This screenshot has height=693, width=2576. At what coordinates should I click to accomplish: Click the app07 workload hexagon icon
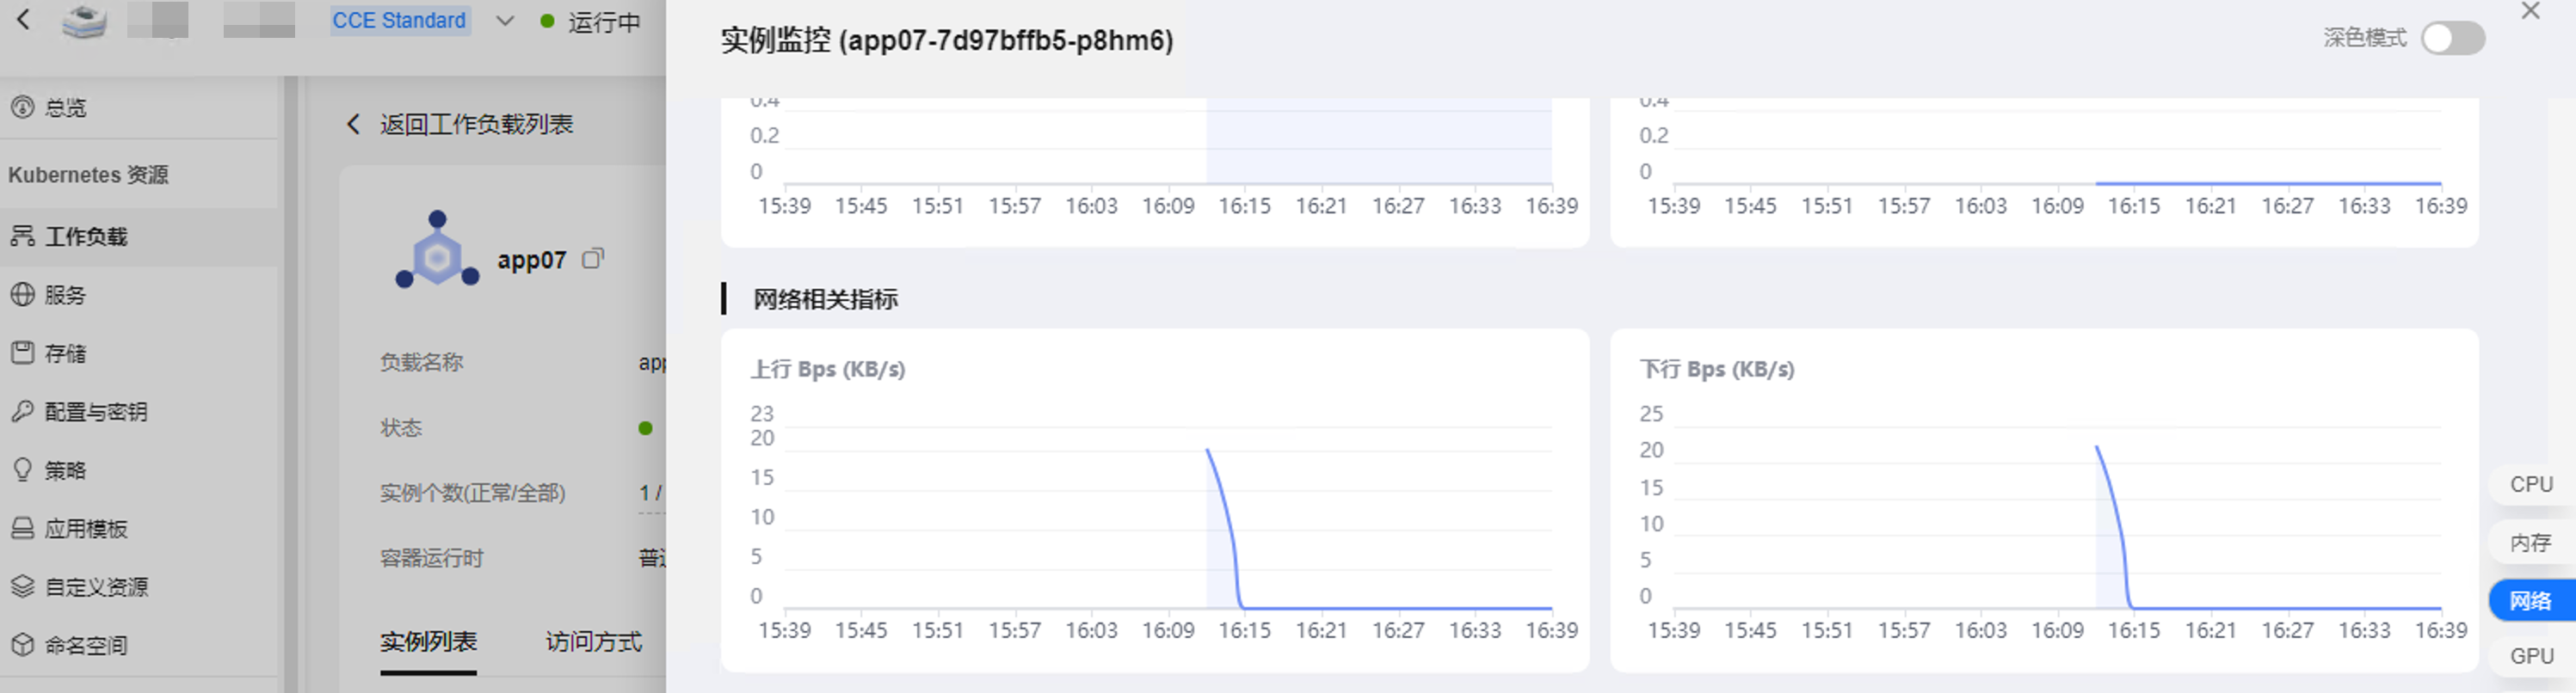(x=437, y=252)
